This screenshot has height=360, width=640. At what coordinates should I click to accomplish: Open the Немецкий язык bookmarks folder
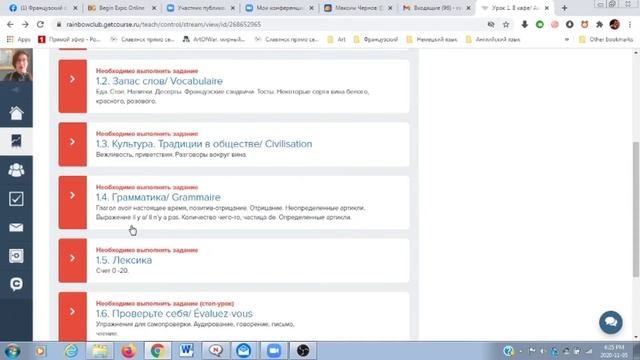[x=432, y=40]
